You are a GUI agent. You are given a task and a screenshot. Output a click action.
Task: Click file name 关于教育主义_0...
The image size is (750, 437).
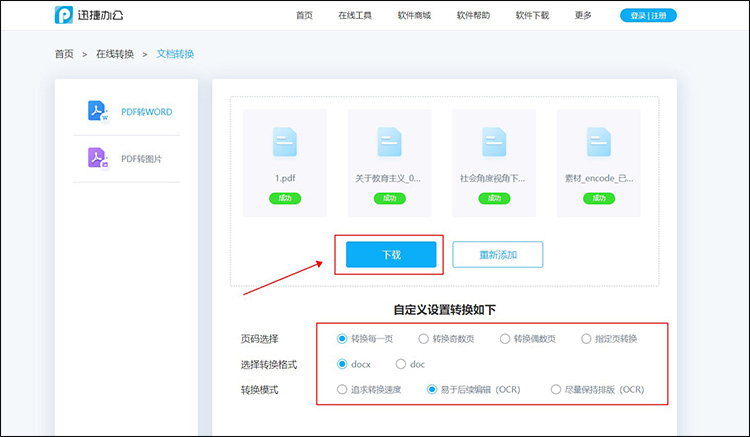tap(388, 178)
